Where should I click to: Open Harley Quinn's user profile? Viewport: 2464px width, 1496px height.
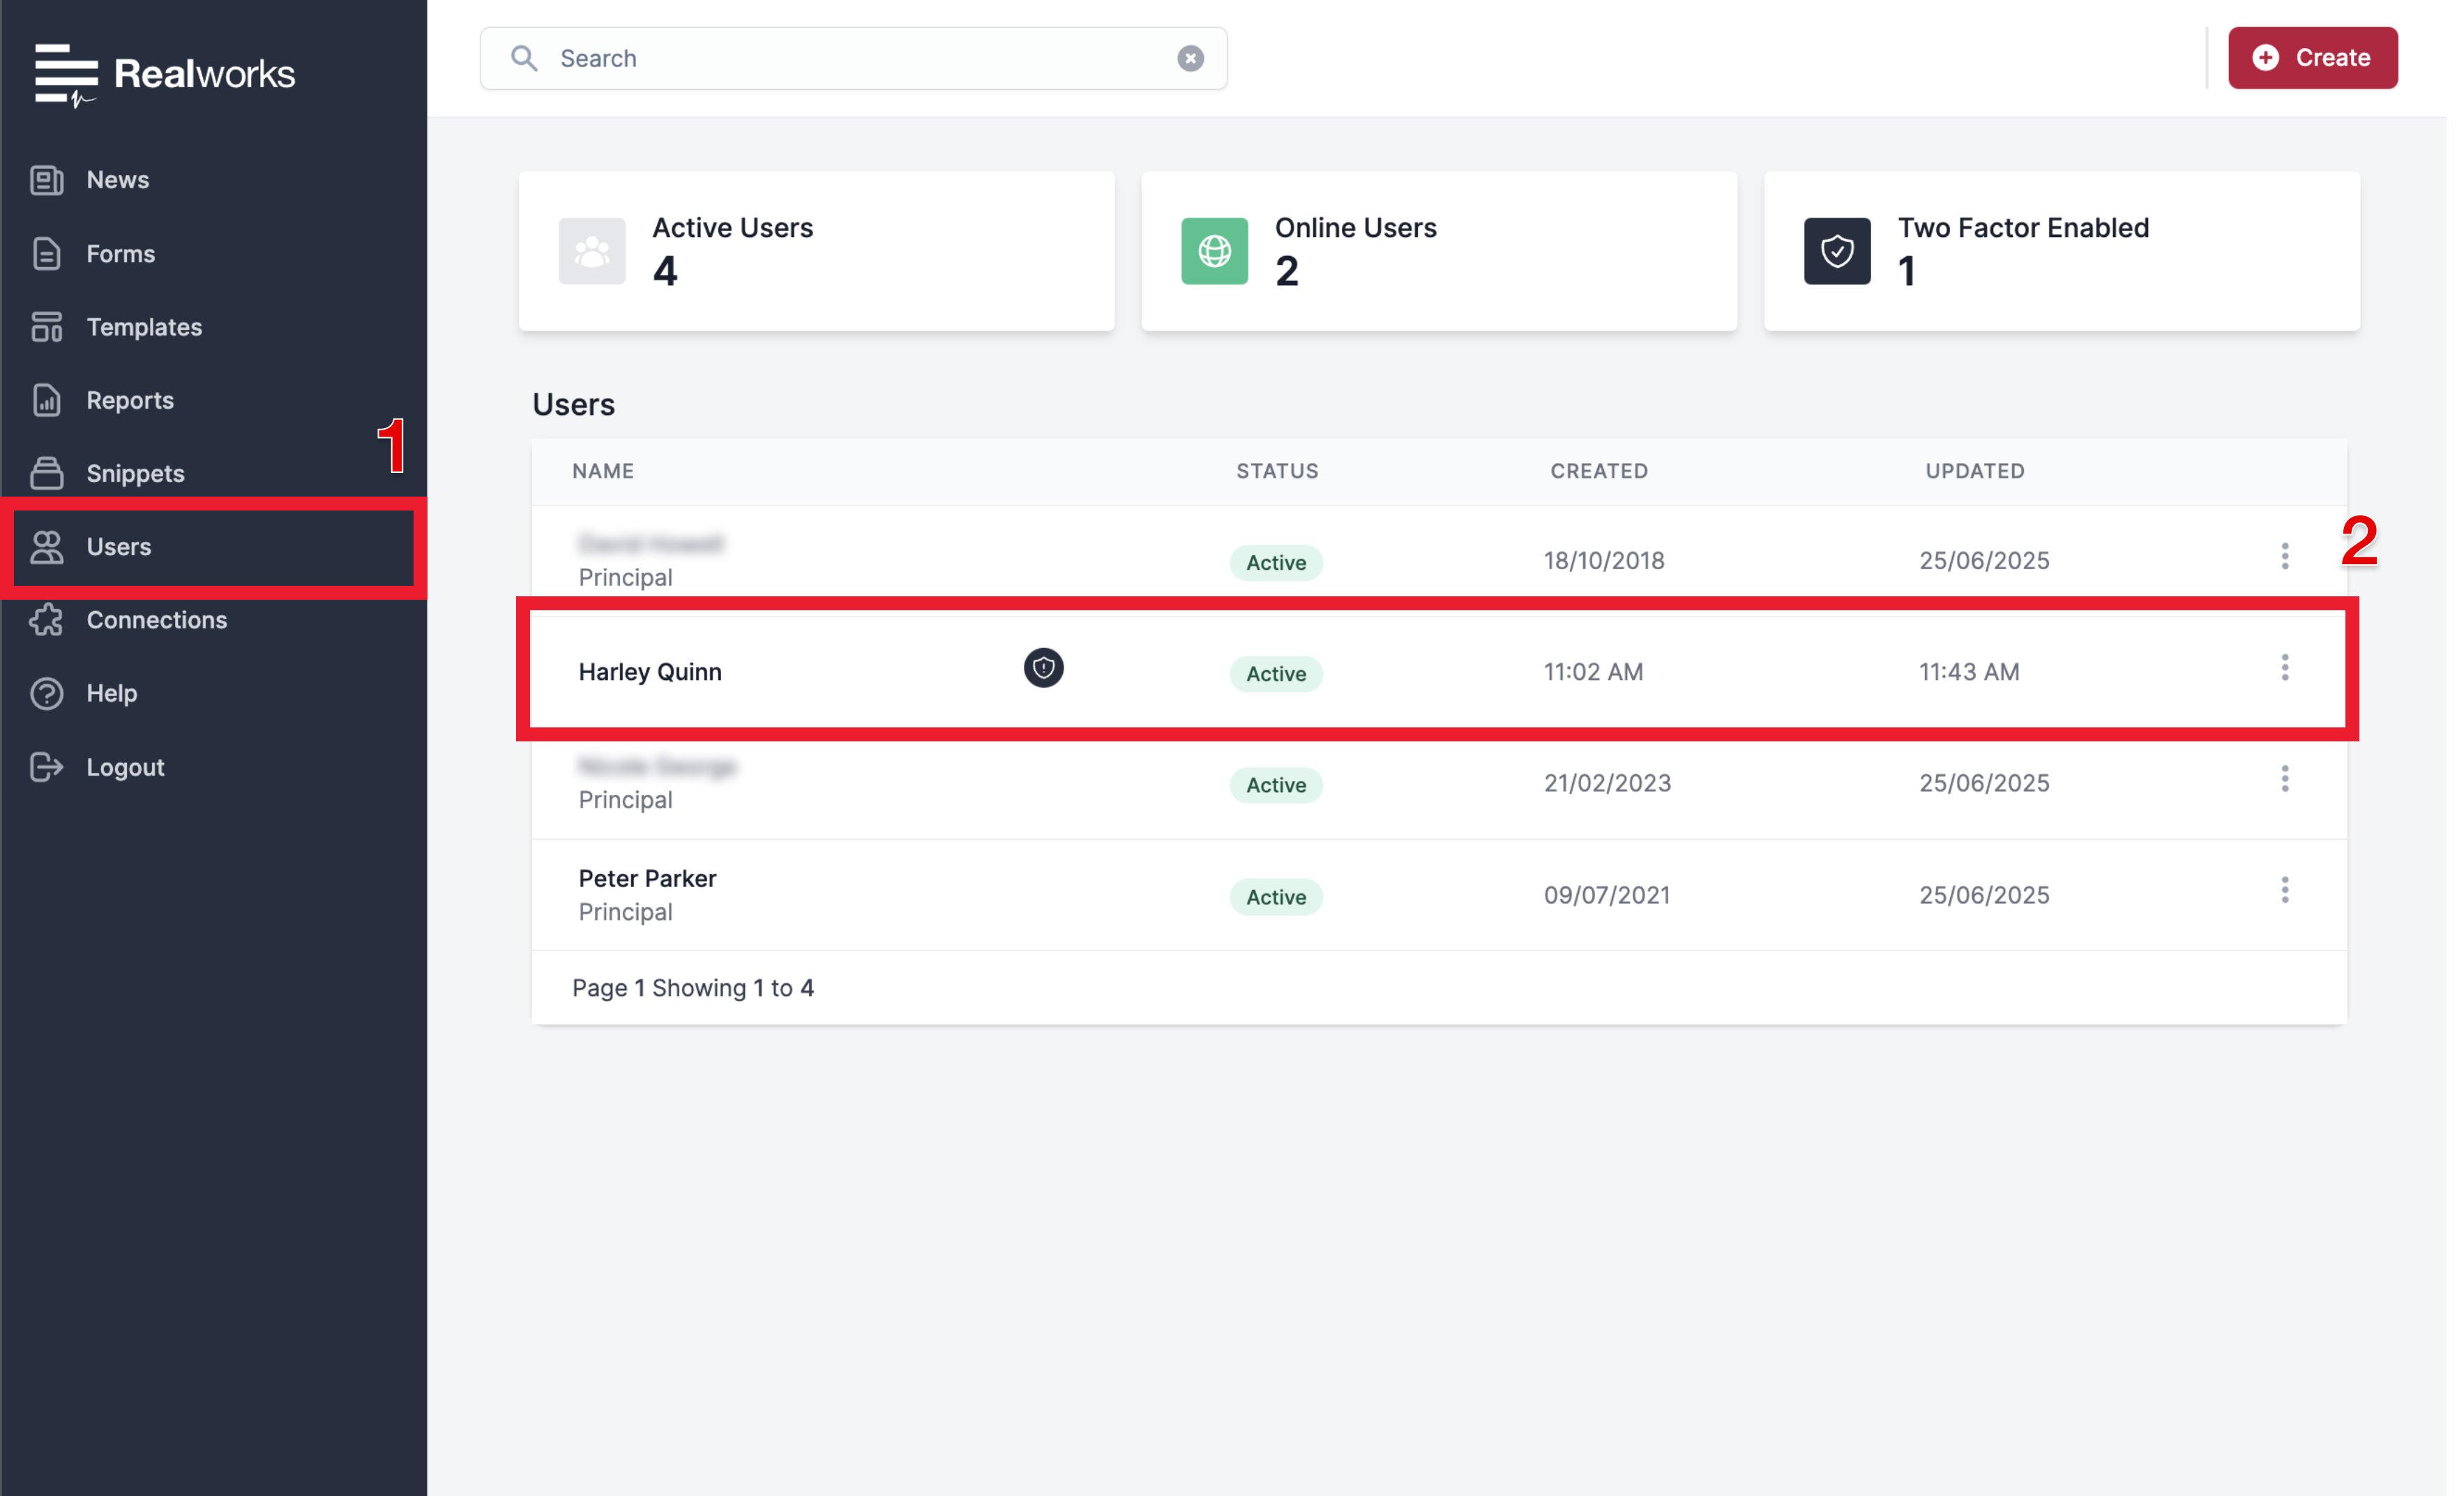coord(650,671)
